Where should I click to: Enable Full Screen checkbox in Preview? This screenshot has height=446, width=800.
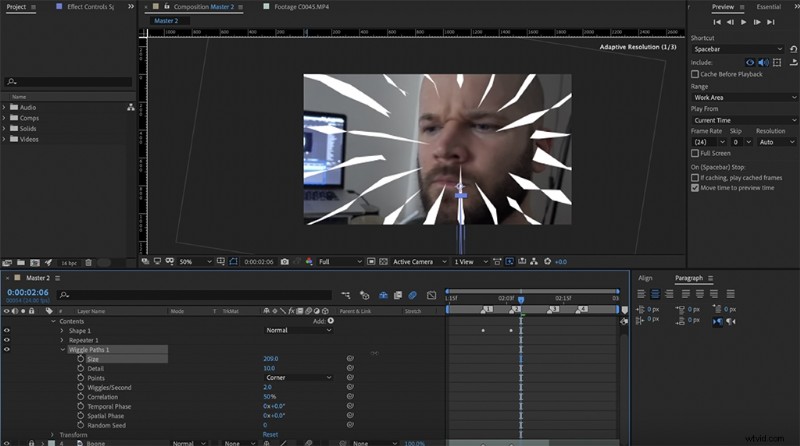pos(695,153)
